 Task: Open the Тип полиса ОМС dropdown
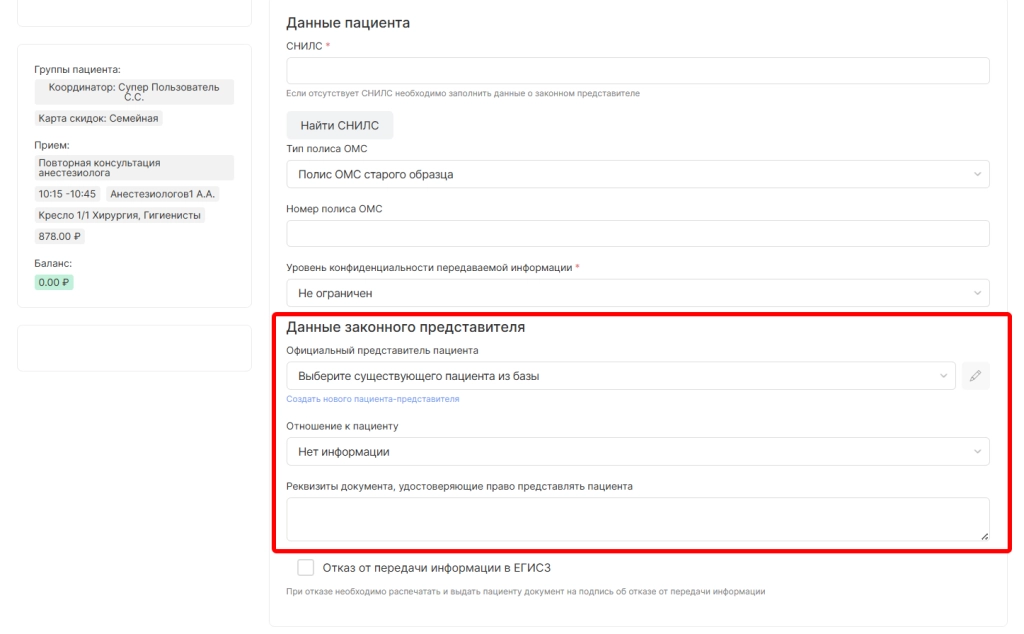637,174
